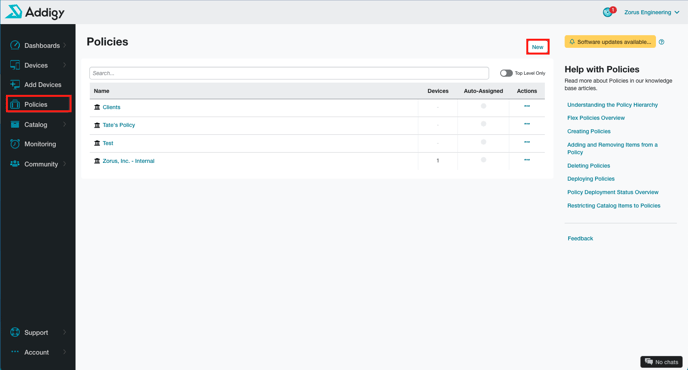The height and width of the screenshot is (370, 688).
Task: Click the Monitoring alarm icon
Action: tap(15, 144)
